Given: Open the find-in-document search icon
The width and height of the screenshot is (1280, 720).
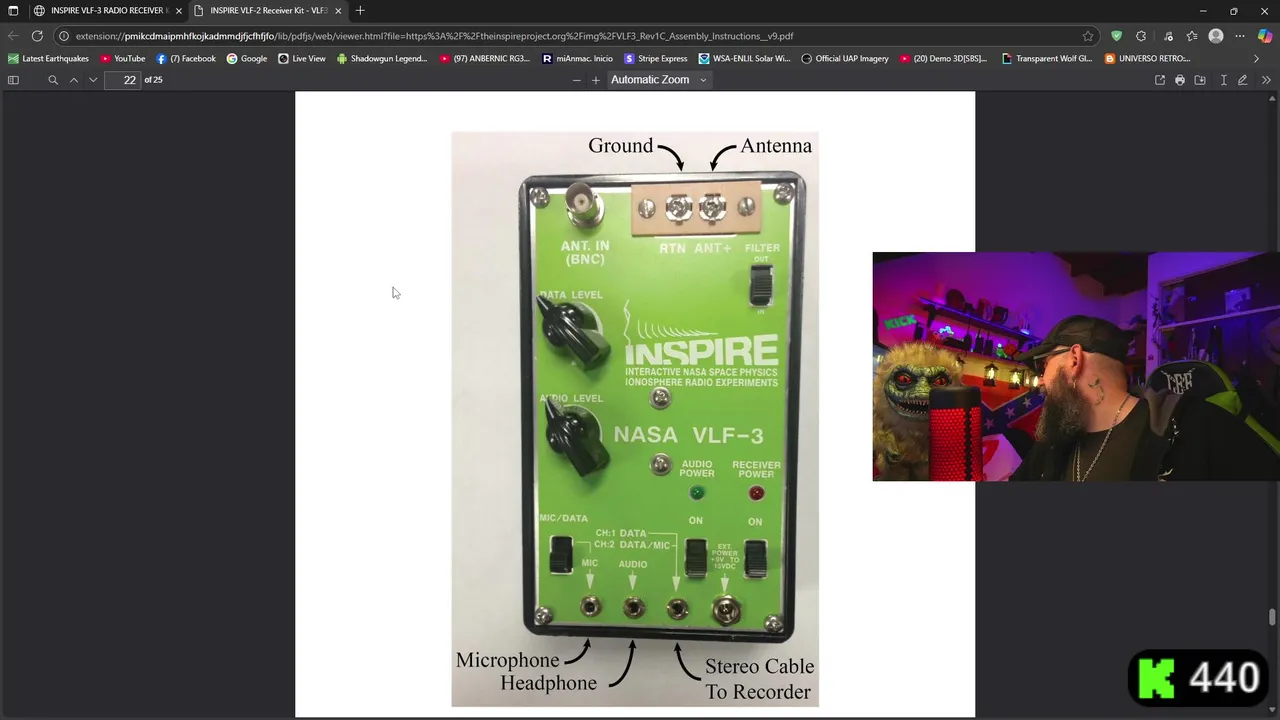Looking at the screenshot, I should pyautogui.click(x=53, y=80).
